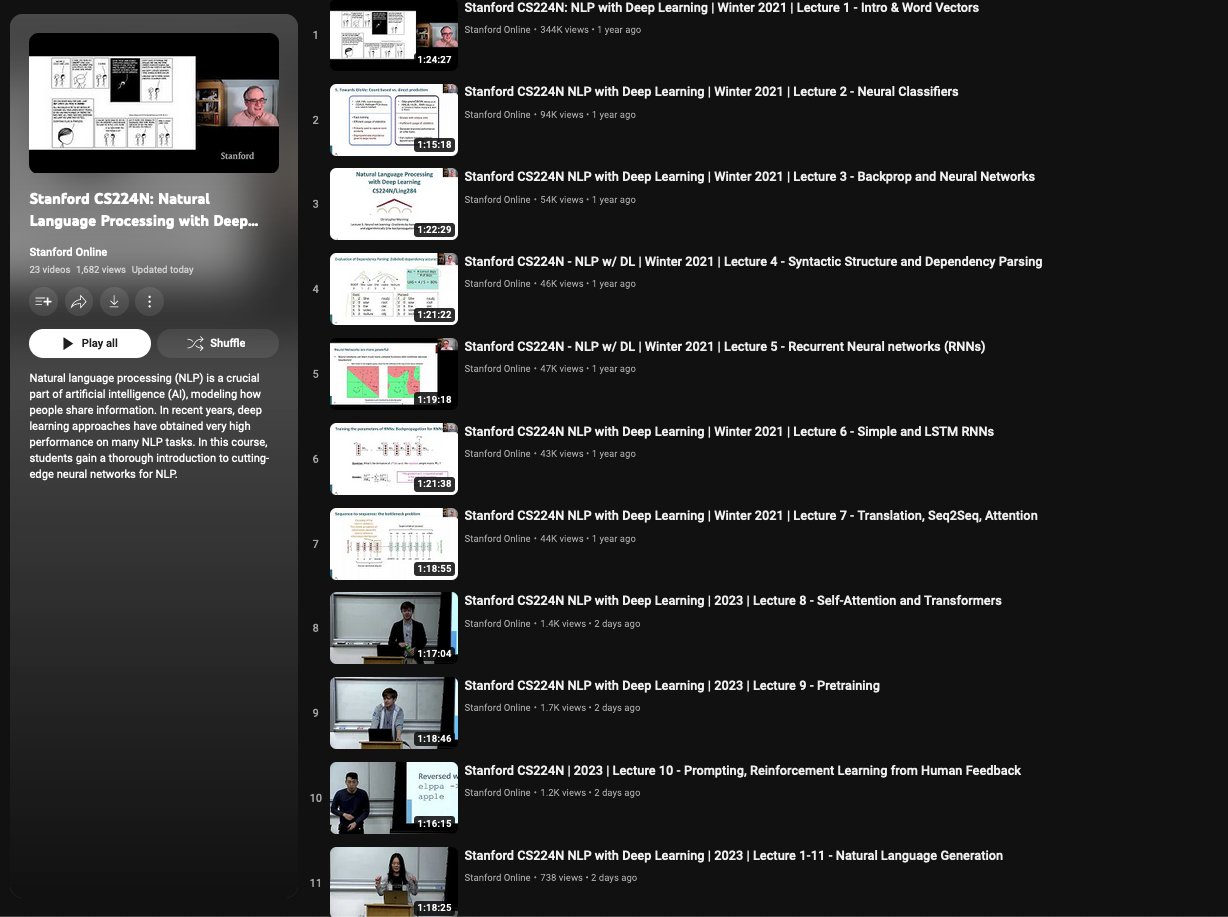Open Stanford Online channel under Lecture 10
1228x917 pixels.
497,793
